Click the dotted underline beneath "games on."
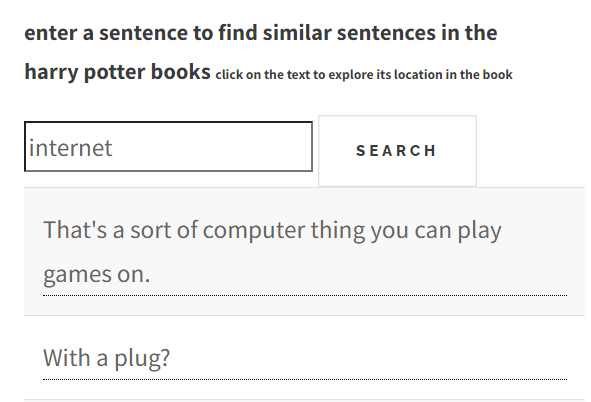Image resolution: width=591 pixels, height=402 pixels. (x=305, y=295)
